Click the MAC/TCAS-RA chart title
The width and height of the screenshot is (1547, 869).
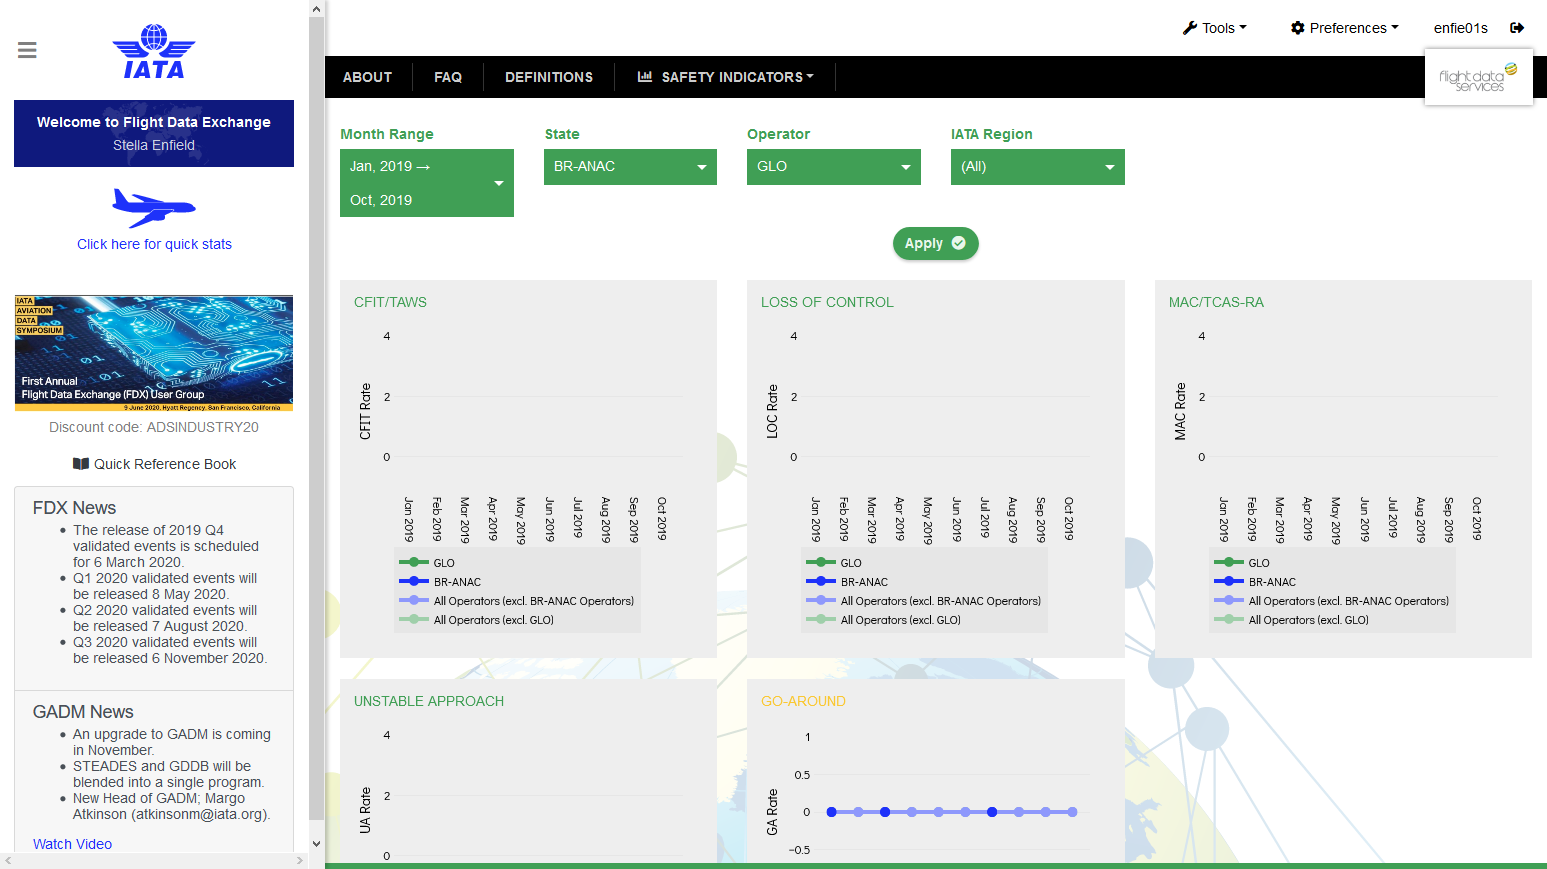tap(1216, 302)
